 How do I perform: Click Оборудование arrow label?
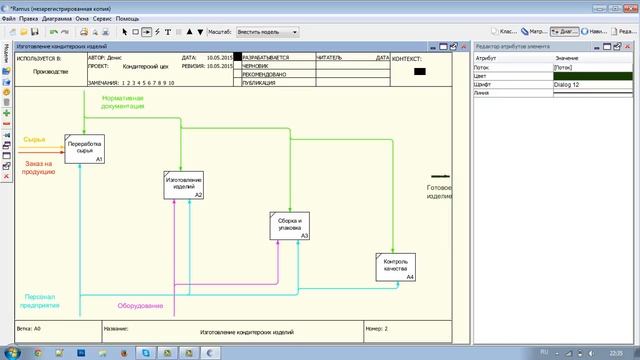(x=140, y=306)
